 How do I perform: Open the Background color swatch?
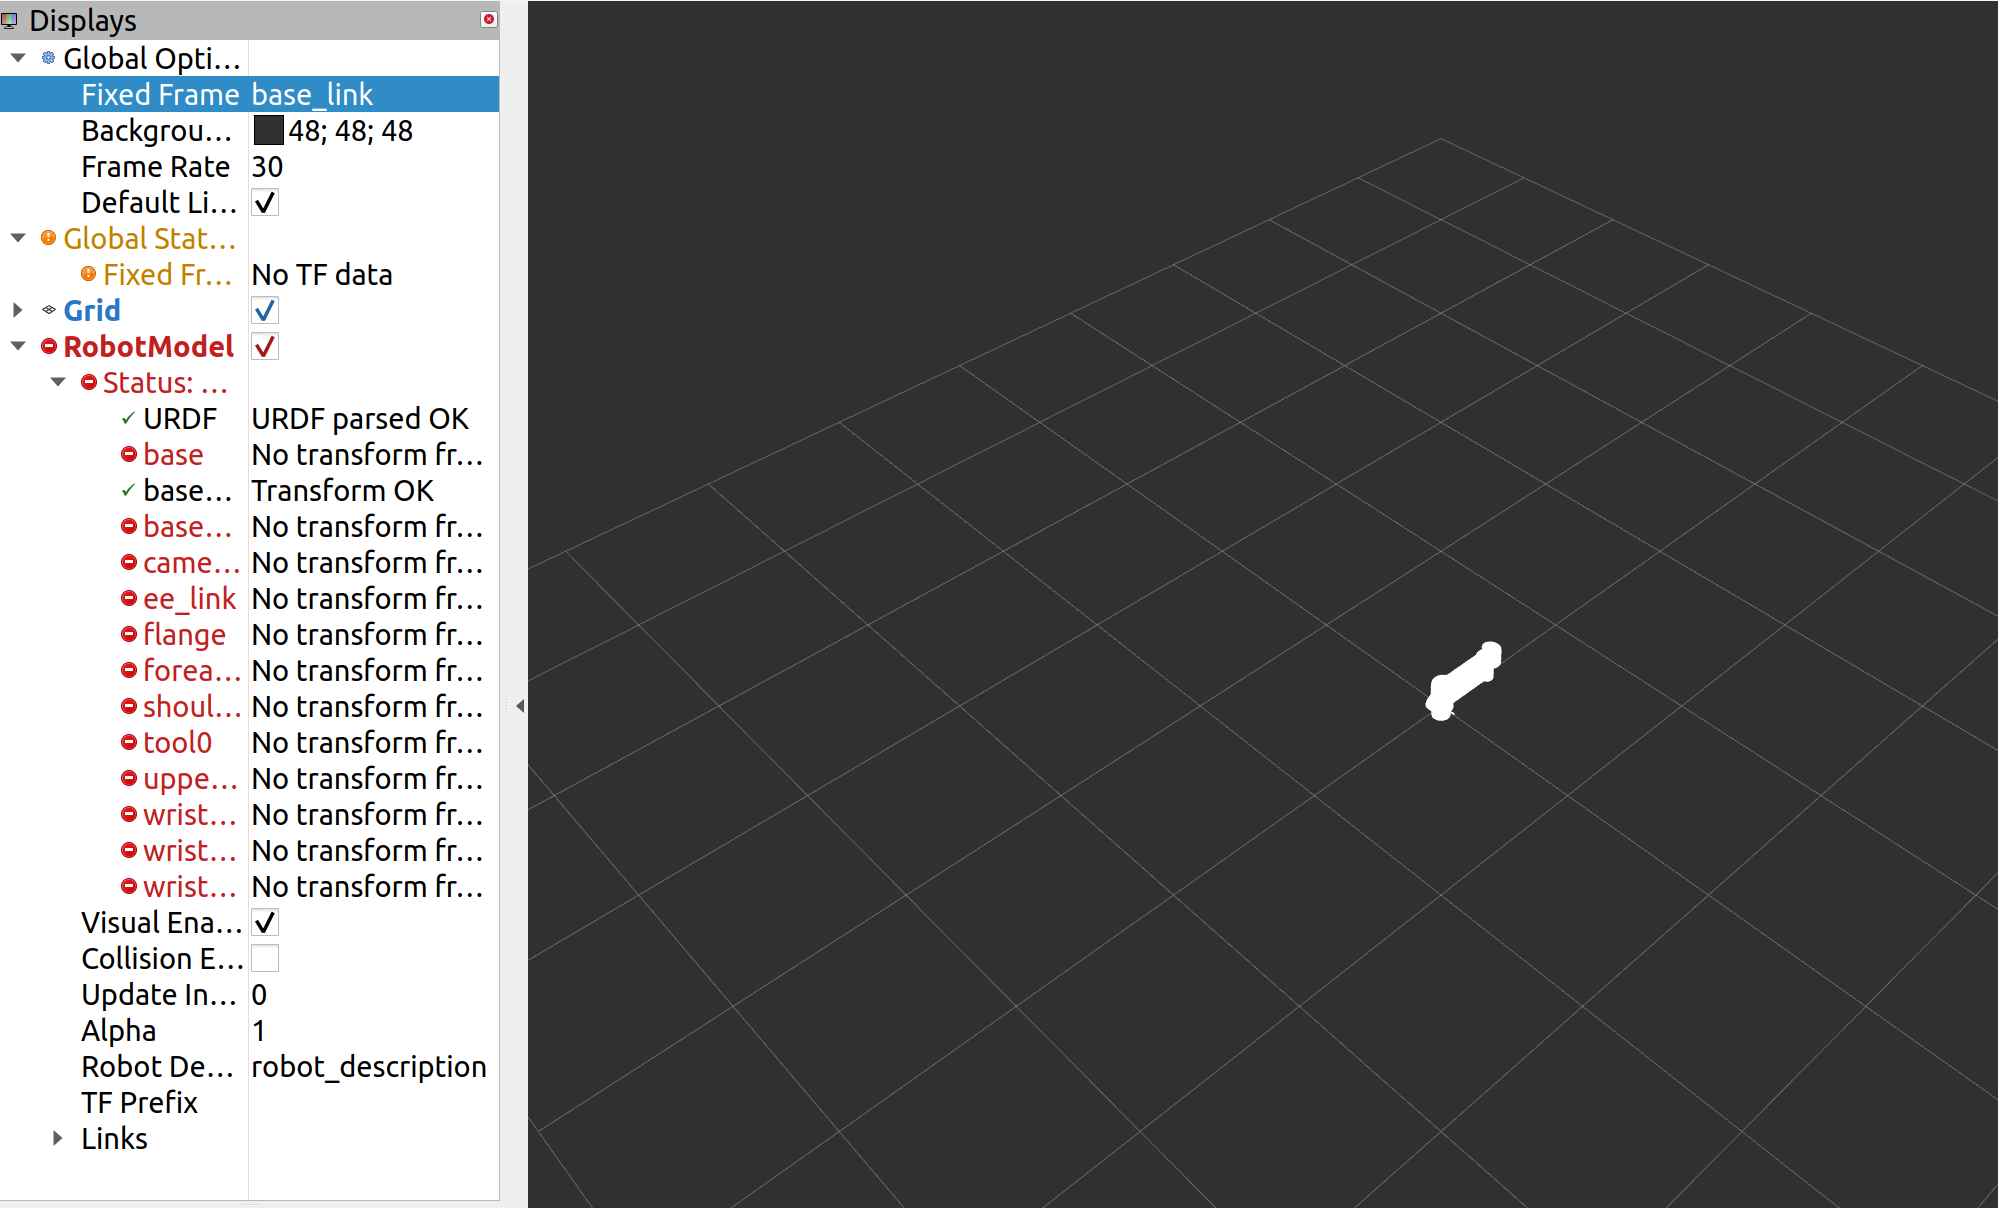coord(268,130)
